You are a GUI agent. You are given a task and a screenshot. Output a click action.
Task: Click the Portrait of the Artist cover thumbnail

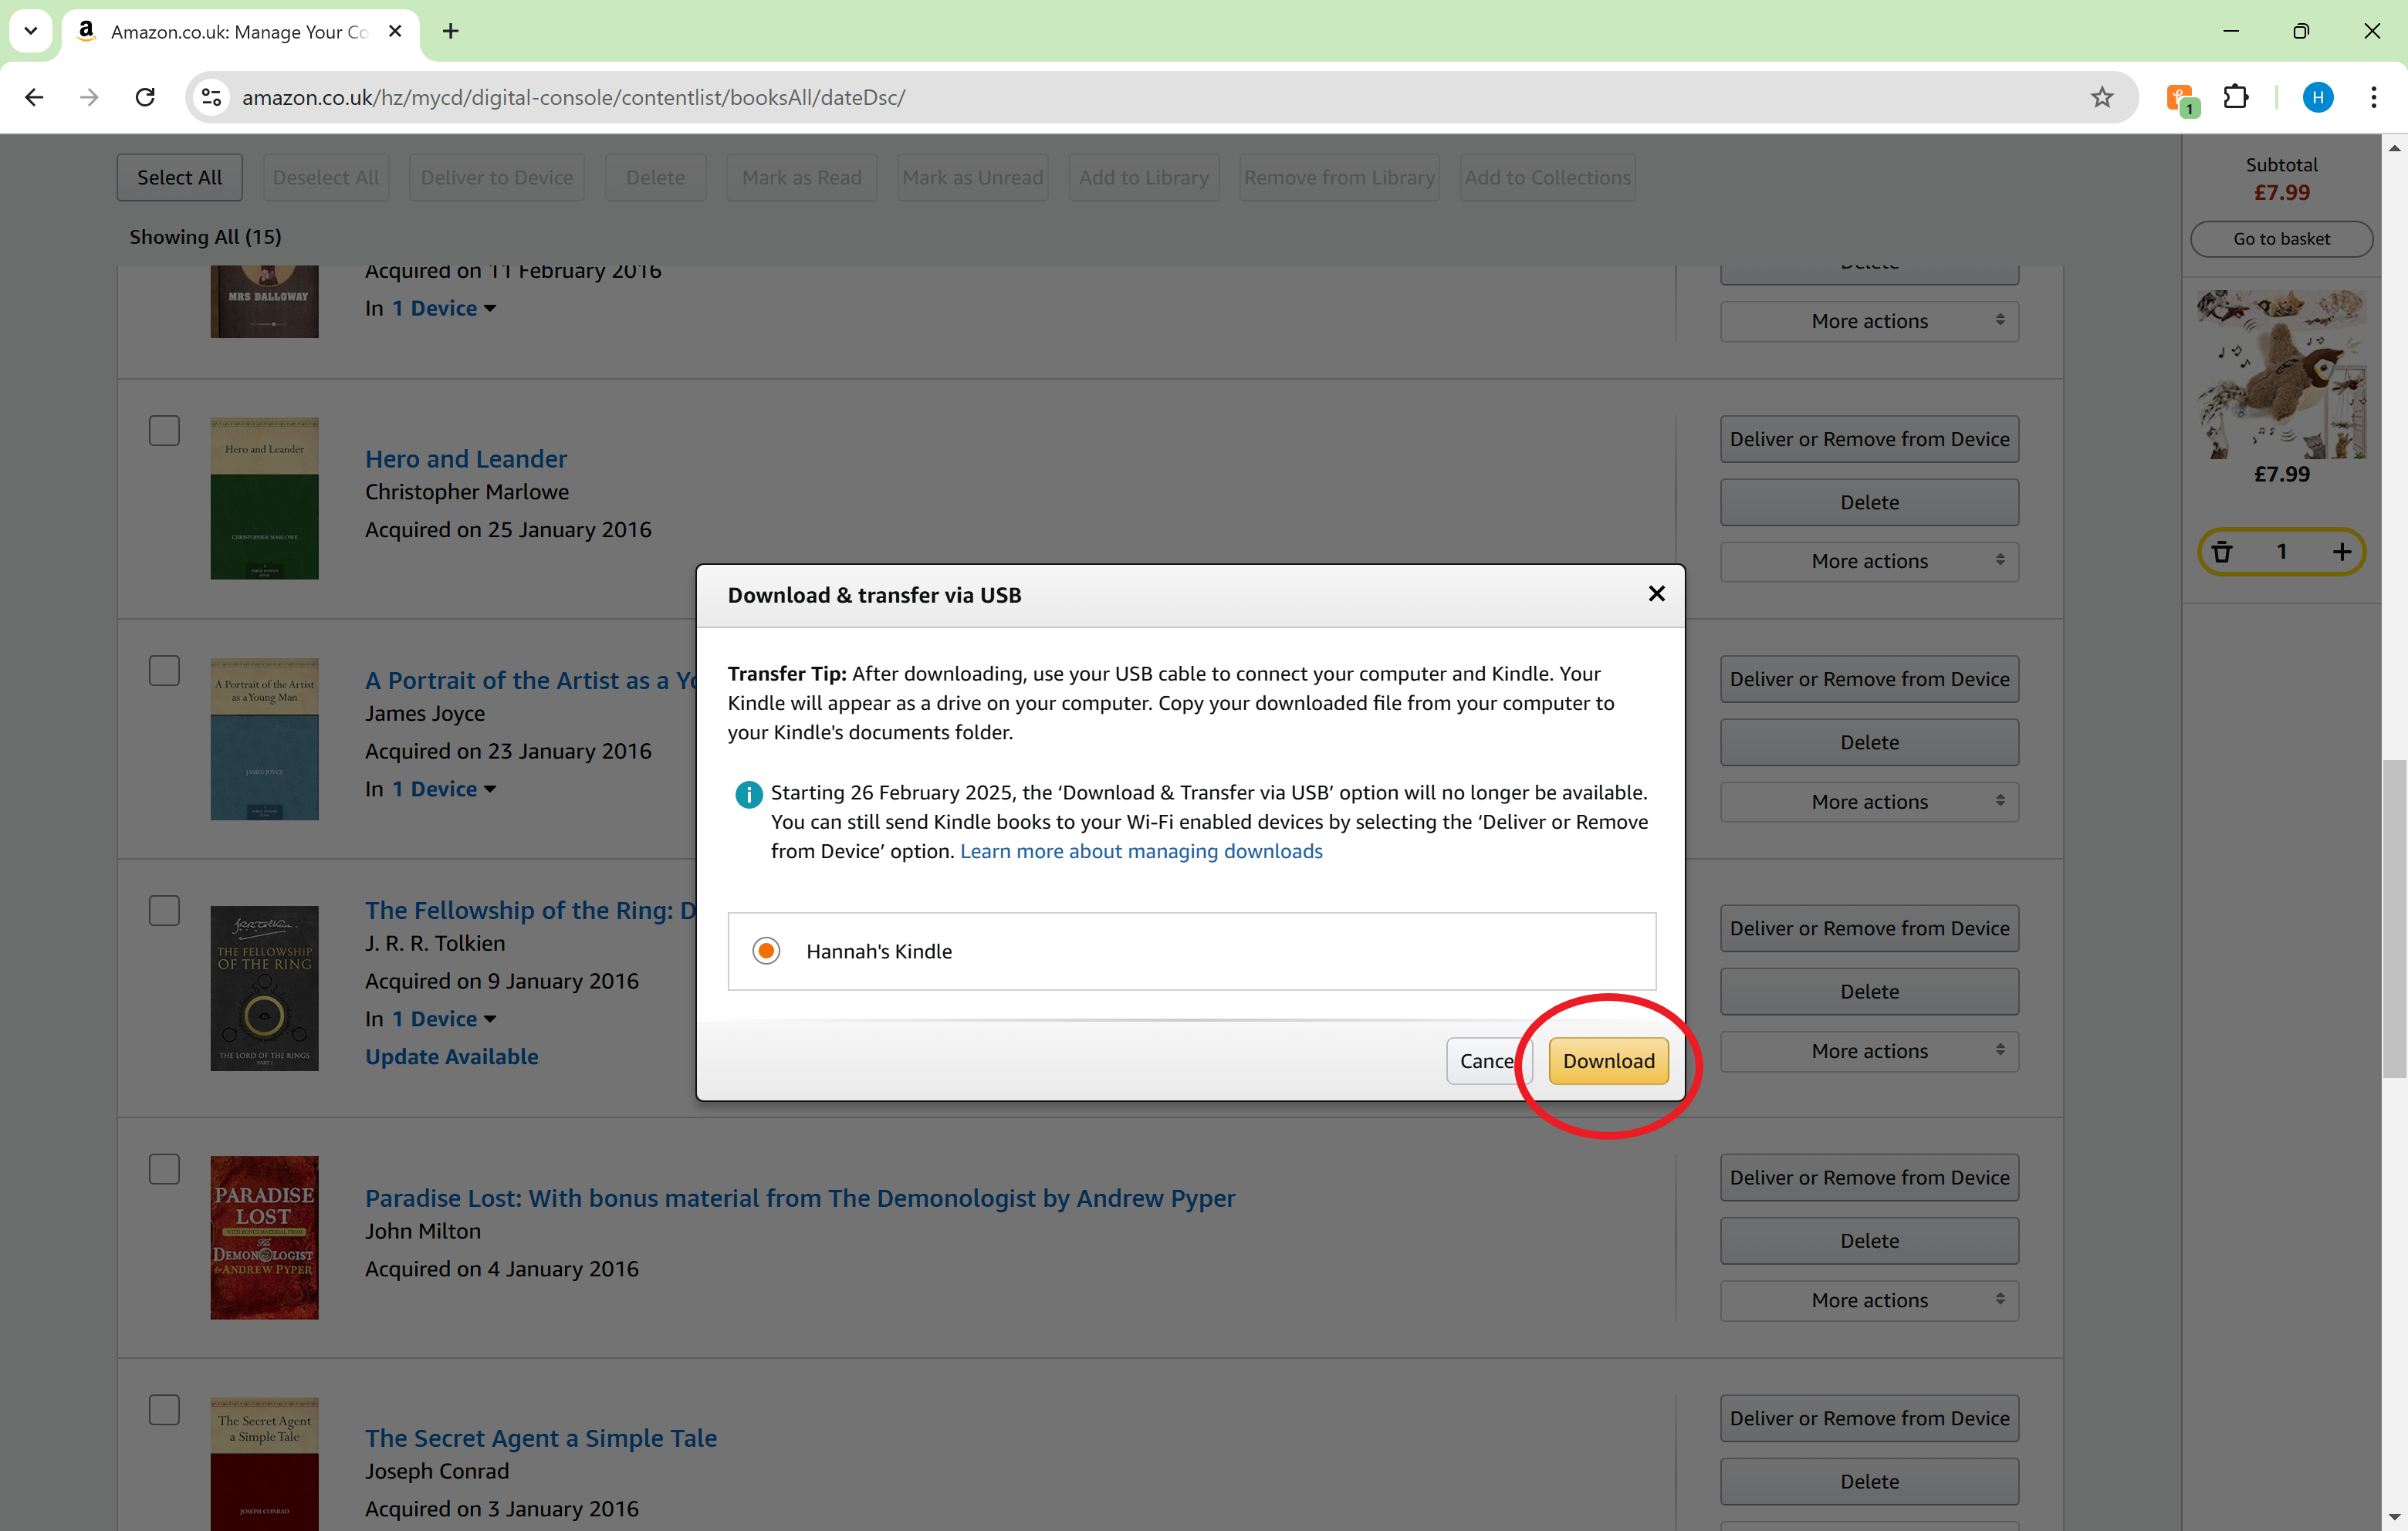pos(264,739)
